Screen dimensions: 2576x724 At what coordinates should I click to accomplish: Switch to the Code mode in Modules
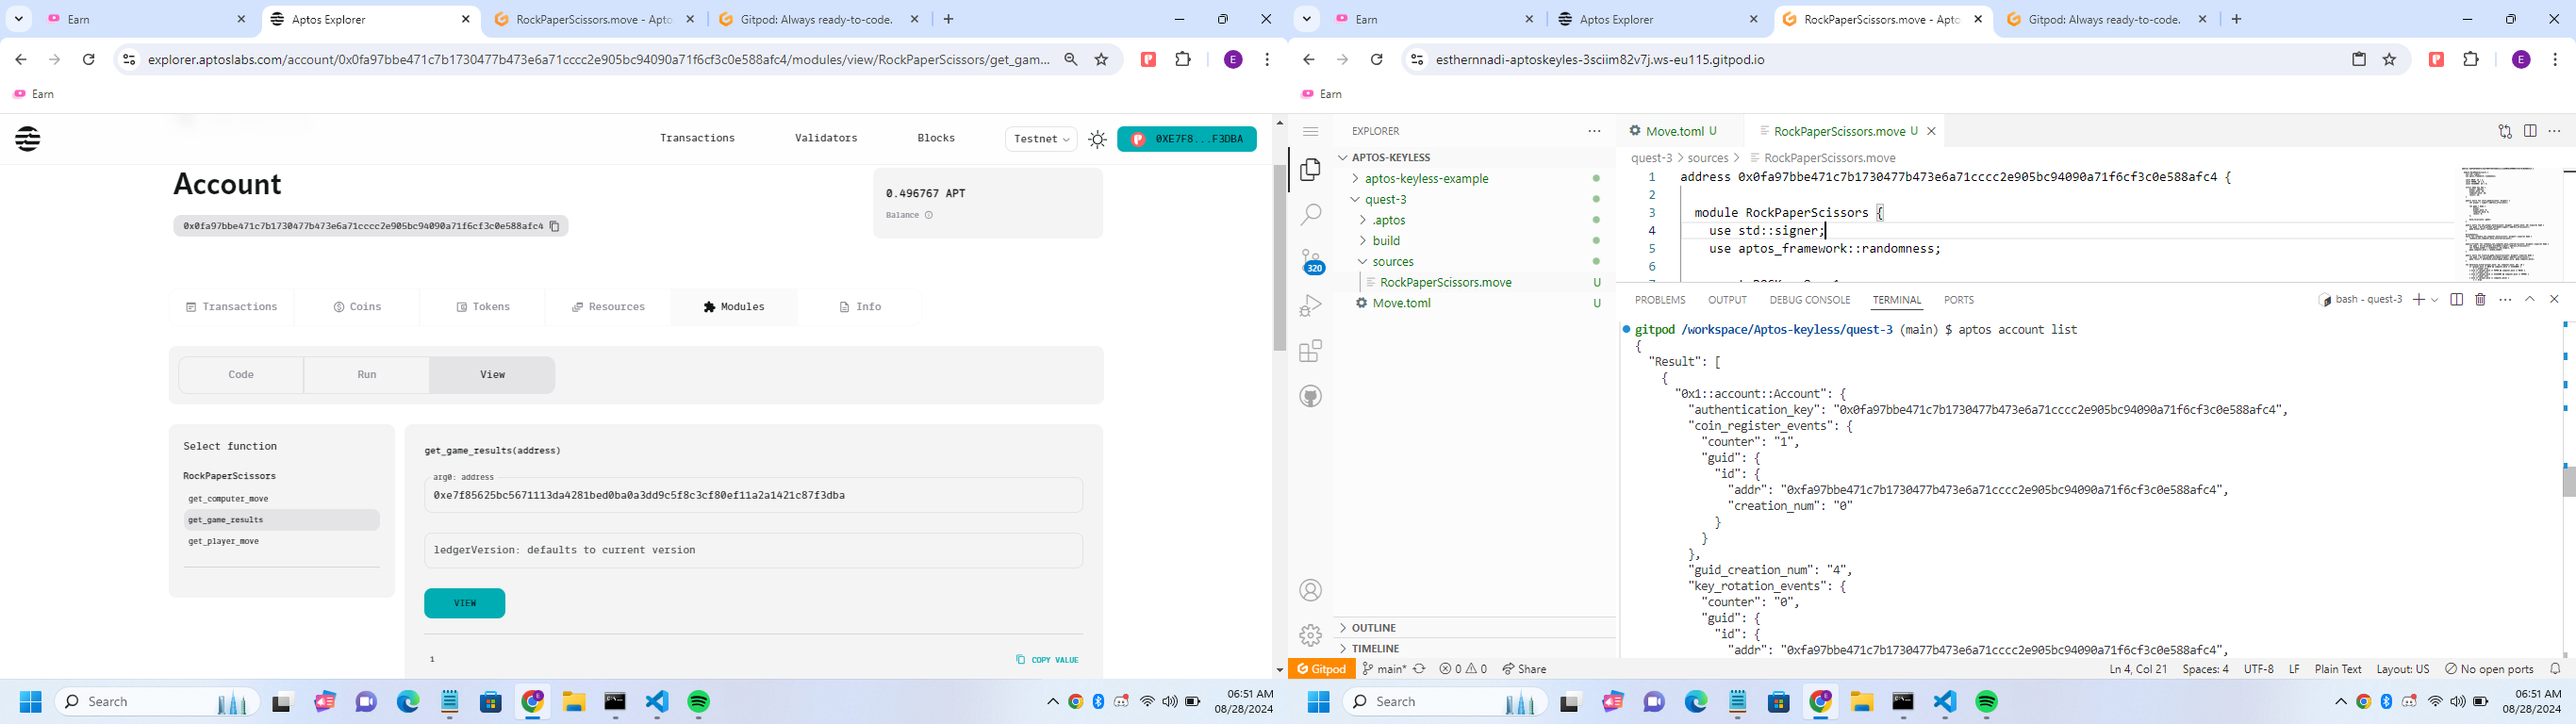pos(241,375)
